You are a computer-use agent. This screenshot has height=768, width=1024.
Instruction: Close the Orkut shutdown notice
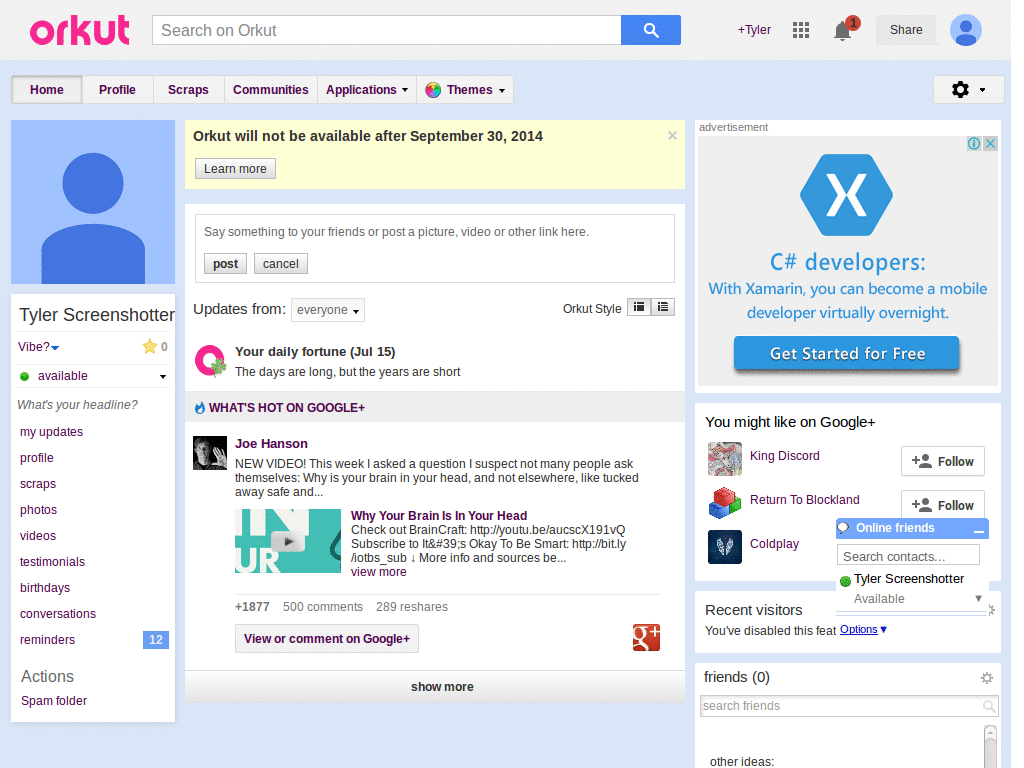tap(672, 136)
